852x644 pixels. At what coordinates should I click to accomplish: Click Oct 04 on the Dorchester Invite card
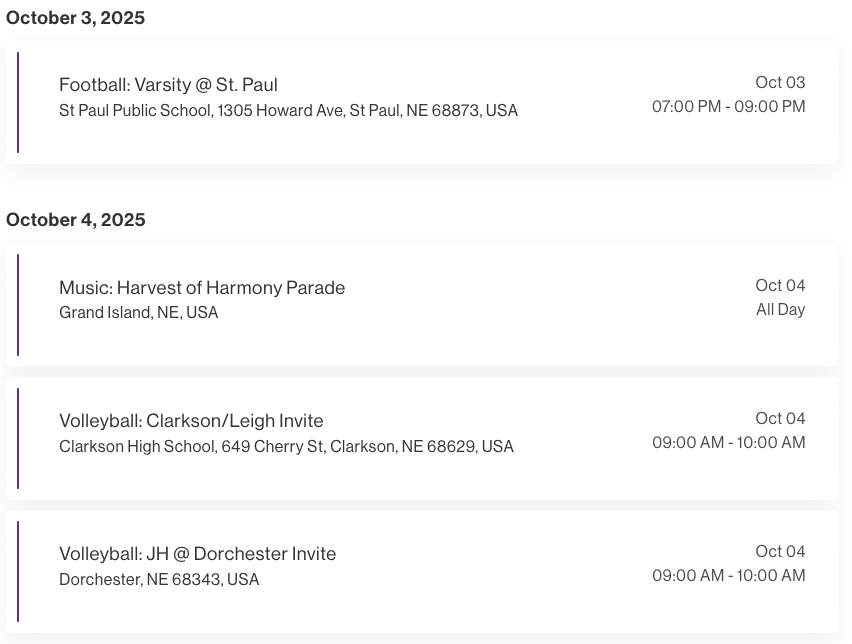tap(780, 552)
